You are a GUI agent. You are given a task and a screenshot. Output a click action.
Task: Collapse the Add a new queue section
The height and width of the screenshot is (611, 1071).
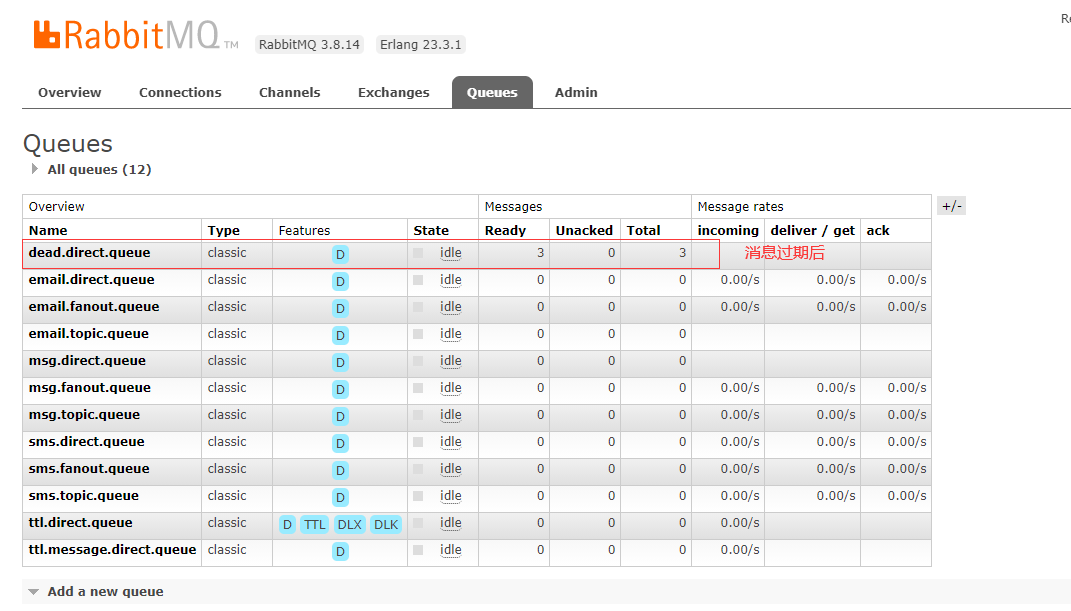[97, 592]
